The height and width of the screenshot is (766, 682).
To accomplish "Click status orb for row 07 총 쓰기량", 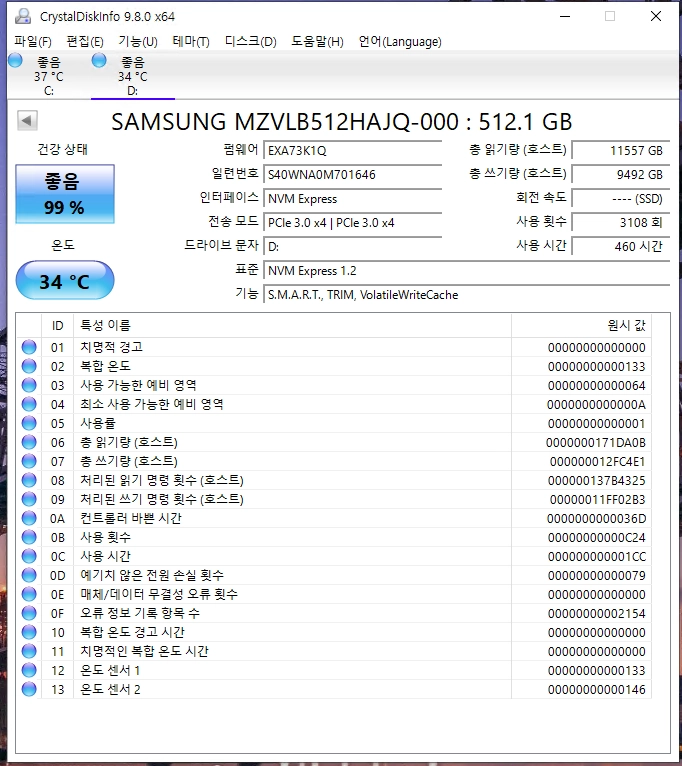I will point(29,461).
